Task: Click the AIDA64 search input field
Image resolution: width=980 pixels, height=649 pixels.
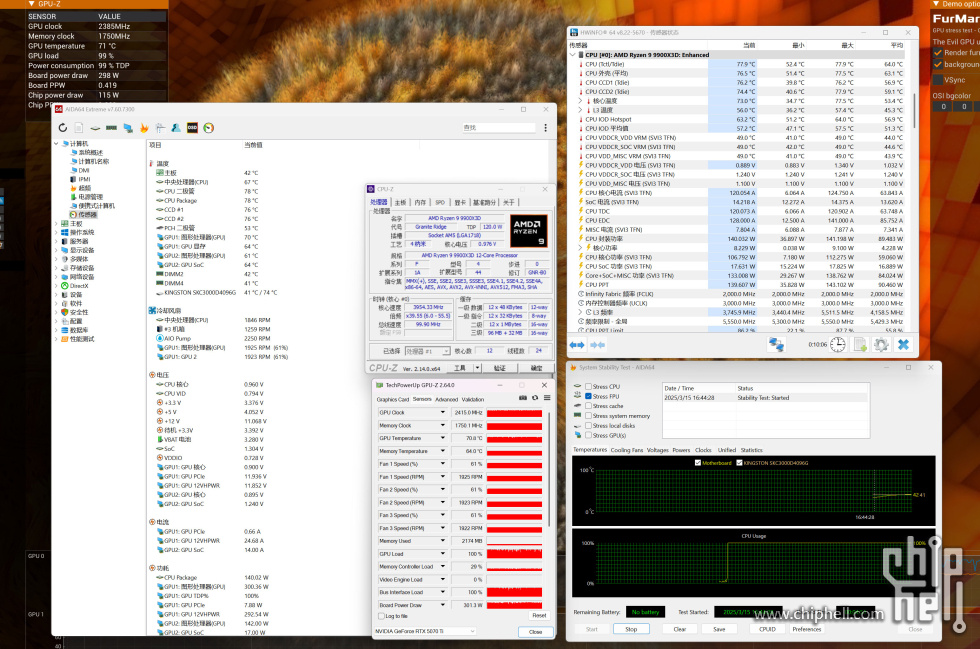Action: point(498,128)
